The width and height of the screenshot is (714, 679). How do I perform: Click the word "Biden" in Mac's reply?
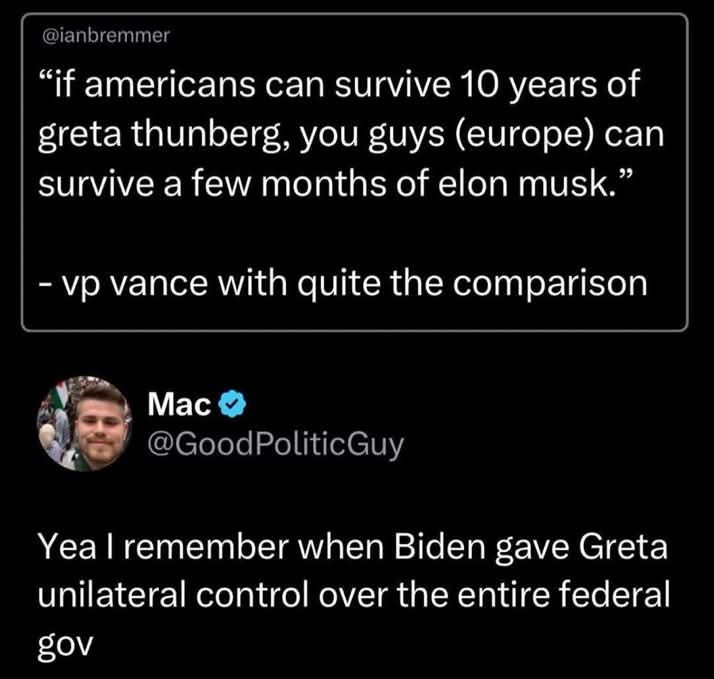439,547
